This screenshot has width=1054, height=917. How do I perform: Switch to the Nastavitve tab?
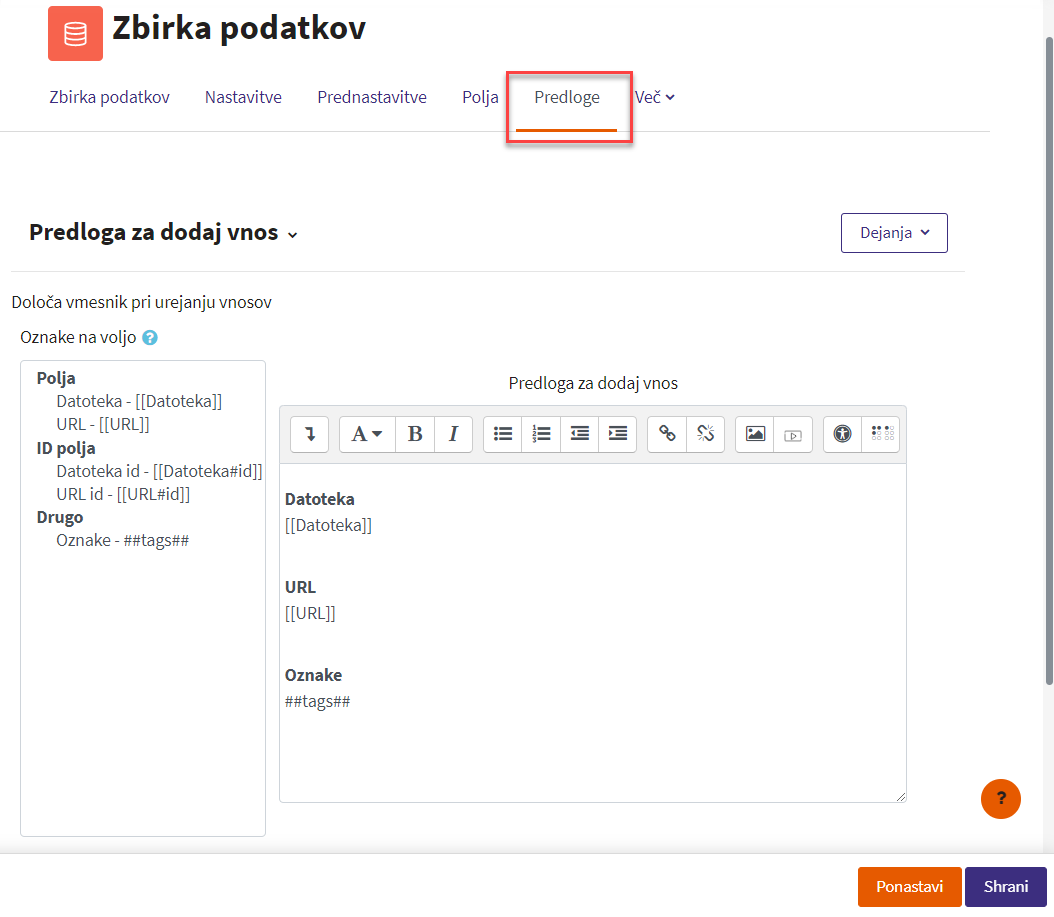point(243,97)
